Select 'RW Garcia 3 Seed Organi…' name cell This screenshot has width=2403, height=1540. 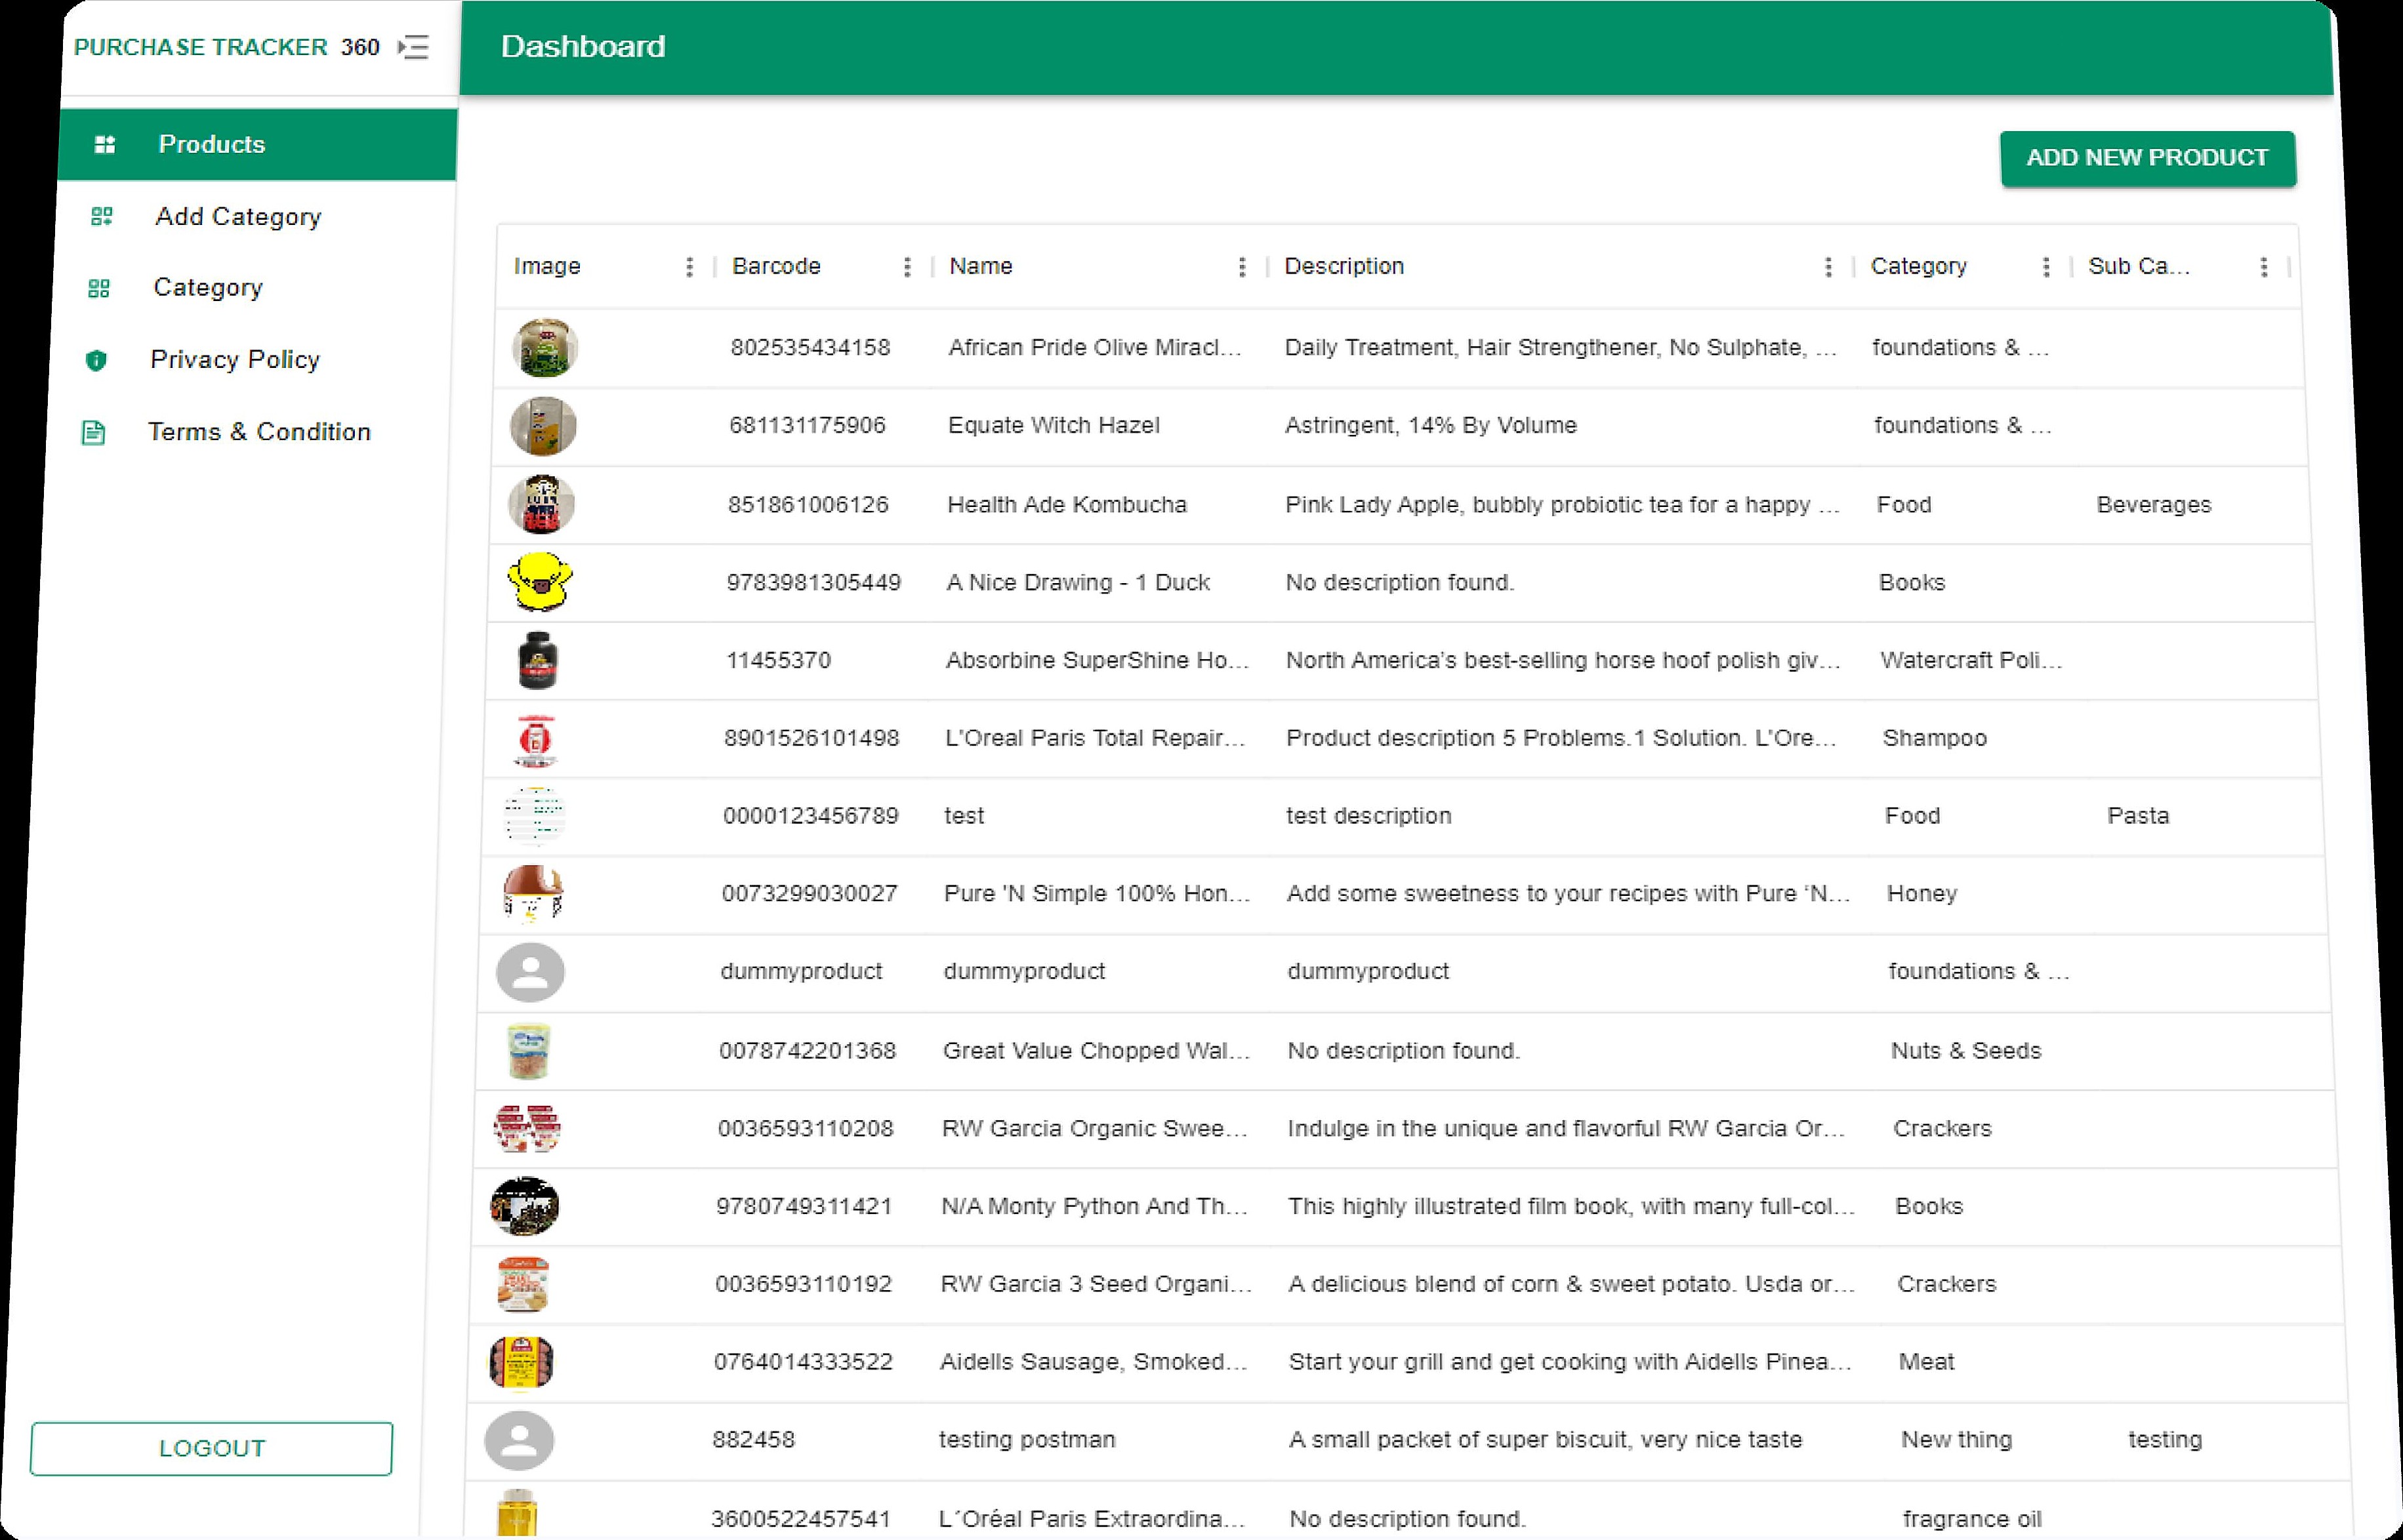click(x=1096, y=1284)
